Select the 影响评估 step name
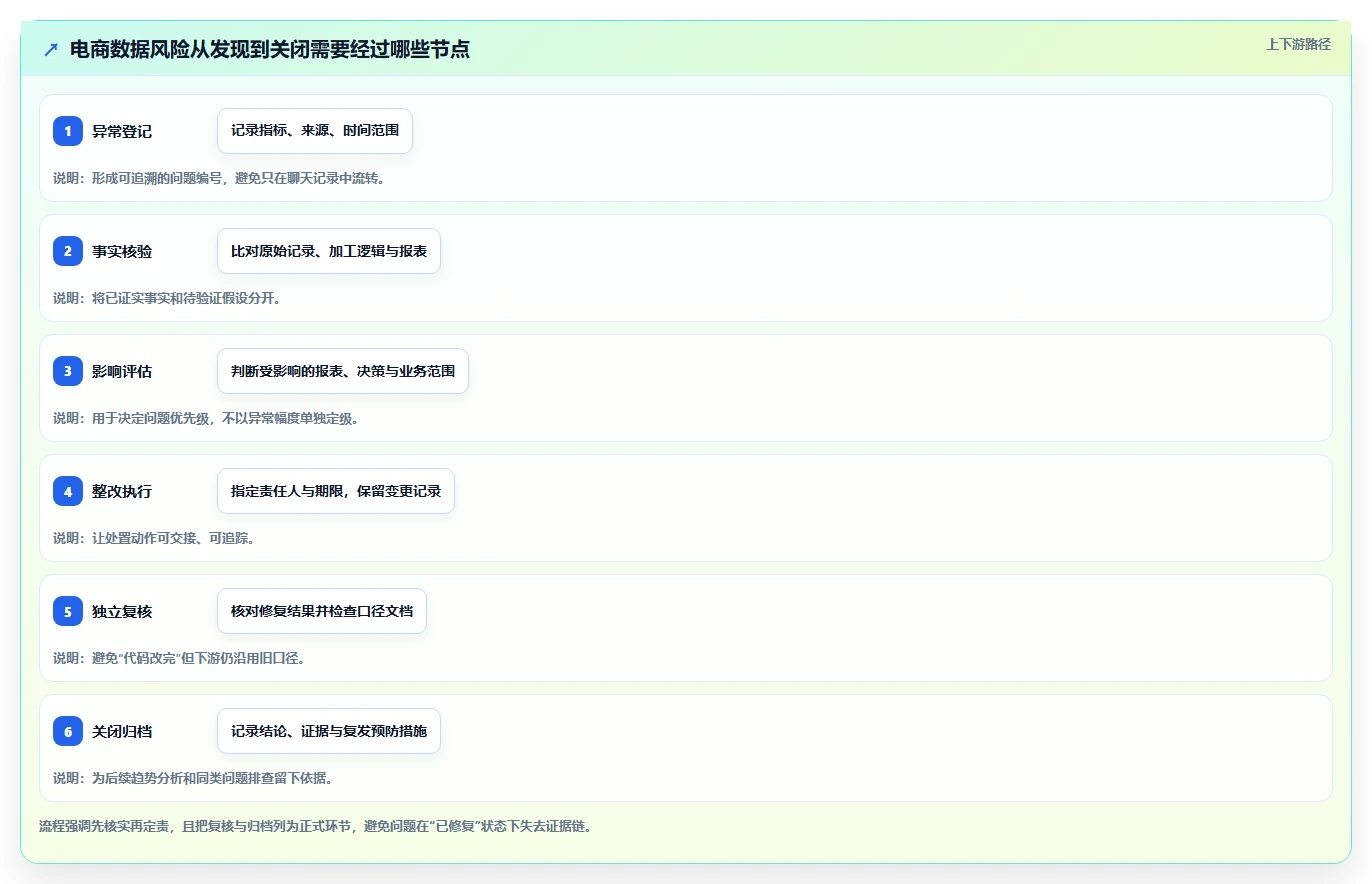 pos(122,371)
